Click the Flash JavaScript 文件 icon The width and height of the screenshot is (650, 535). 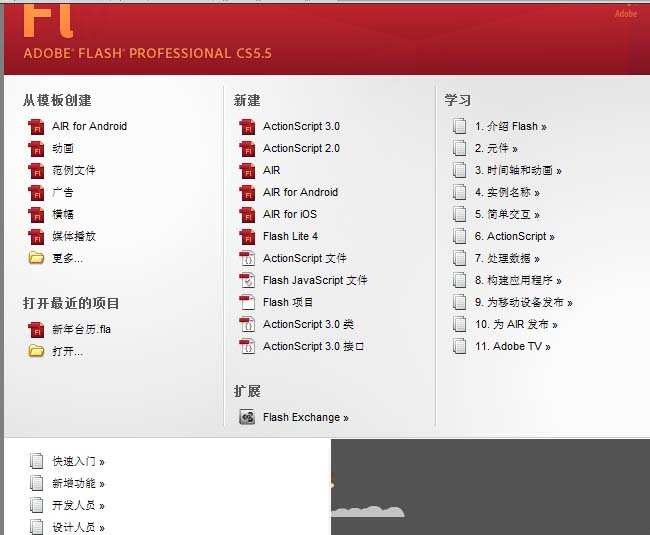coord(247,280)
